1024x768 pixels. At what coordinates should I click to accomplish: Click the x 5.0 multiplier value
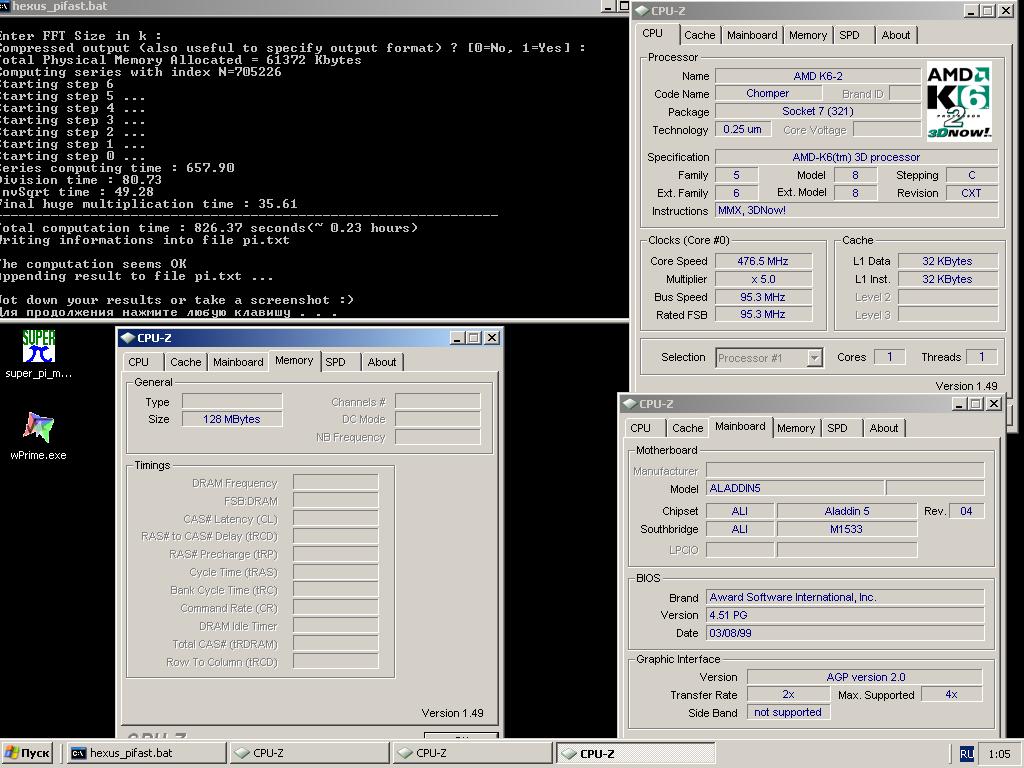tap(763, 279)
